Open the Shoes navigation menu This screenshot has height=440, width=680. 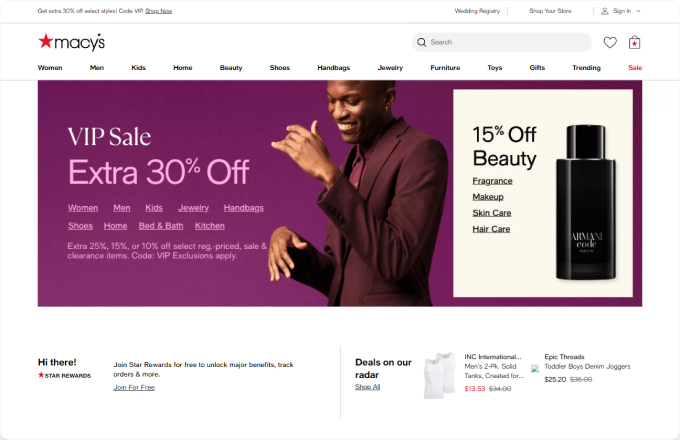coord(280,68)
